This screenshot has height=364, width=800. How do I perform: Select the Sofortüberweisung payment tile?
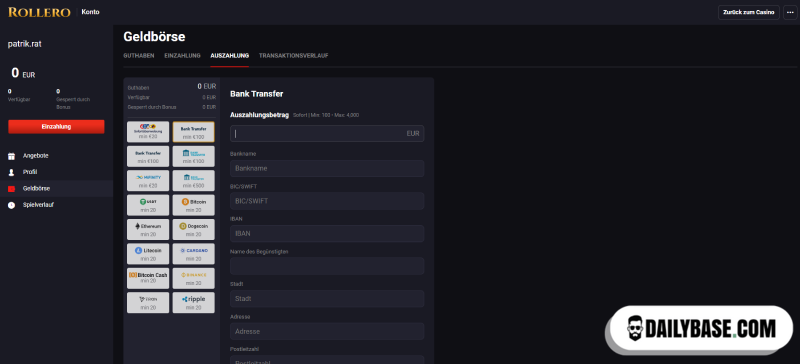click(148, 132)
